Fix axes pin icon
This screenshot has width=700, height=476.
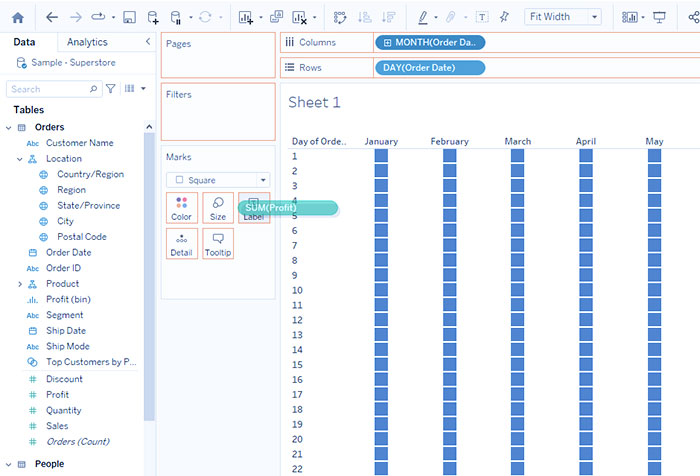pos(504,17)
